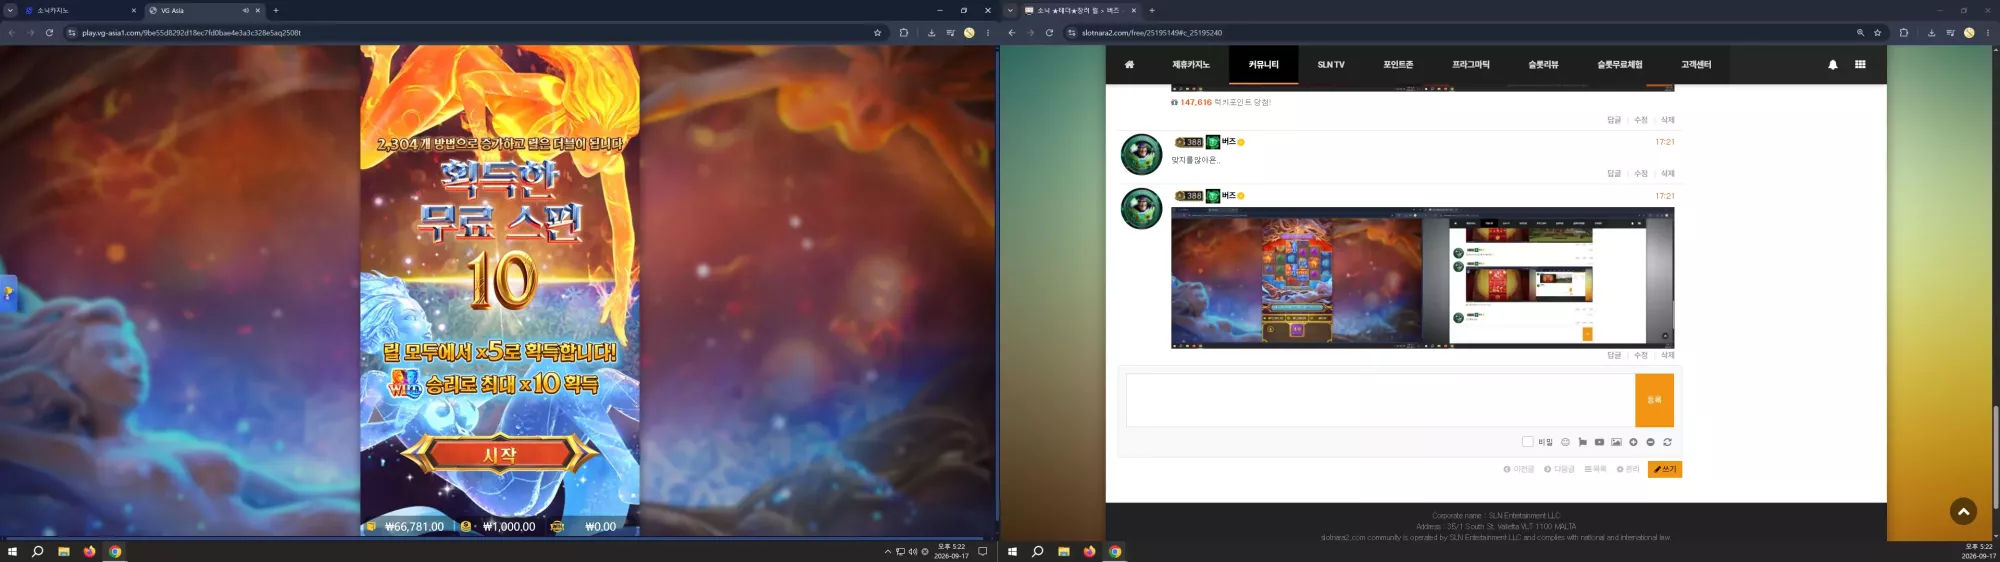2000x562 pixels.
Task: Click the minus circle icon under comment box
Action: 1650,442
